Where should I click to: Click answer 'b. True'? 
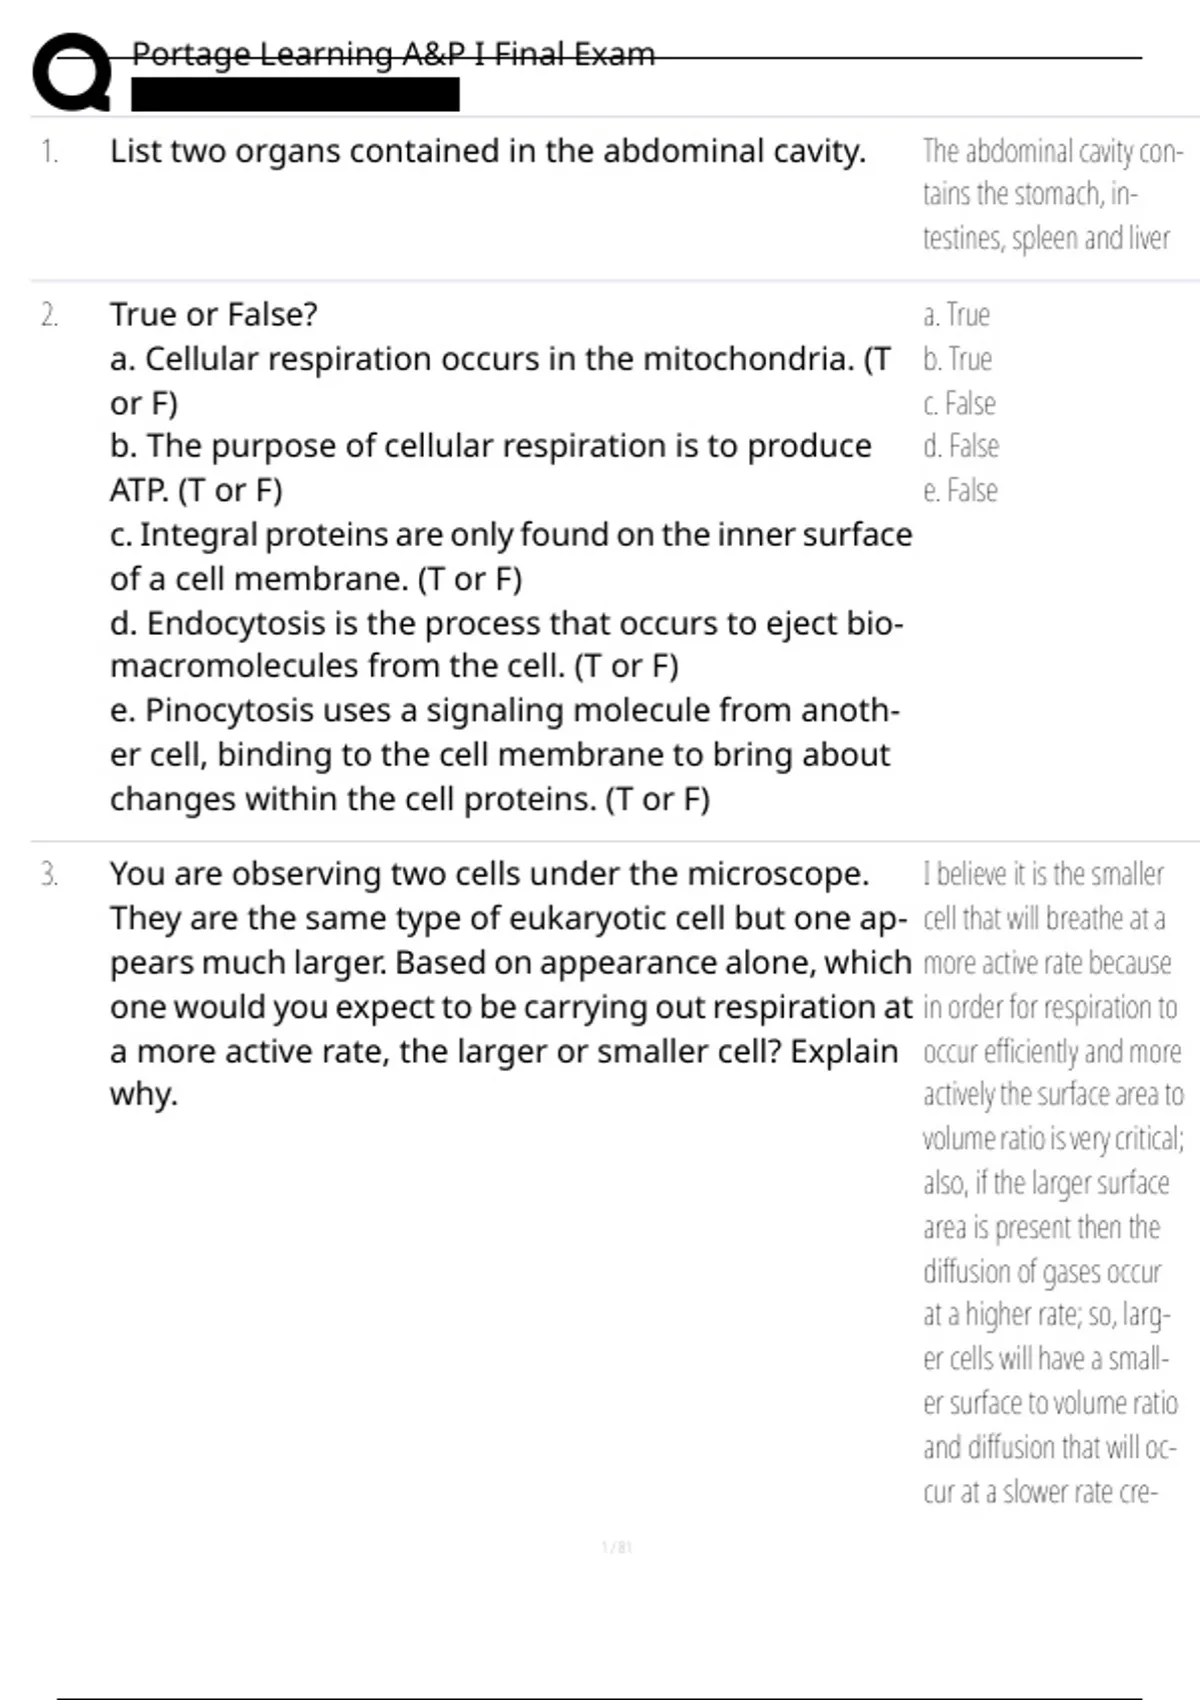click(x=957, y=359)
